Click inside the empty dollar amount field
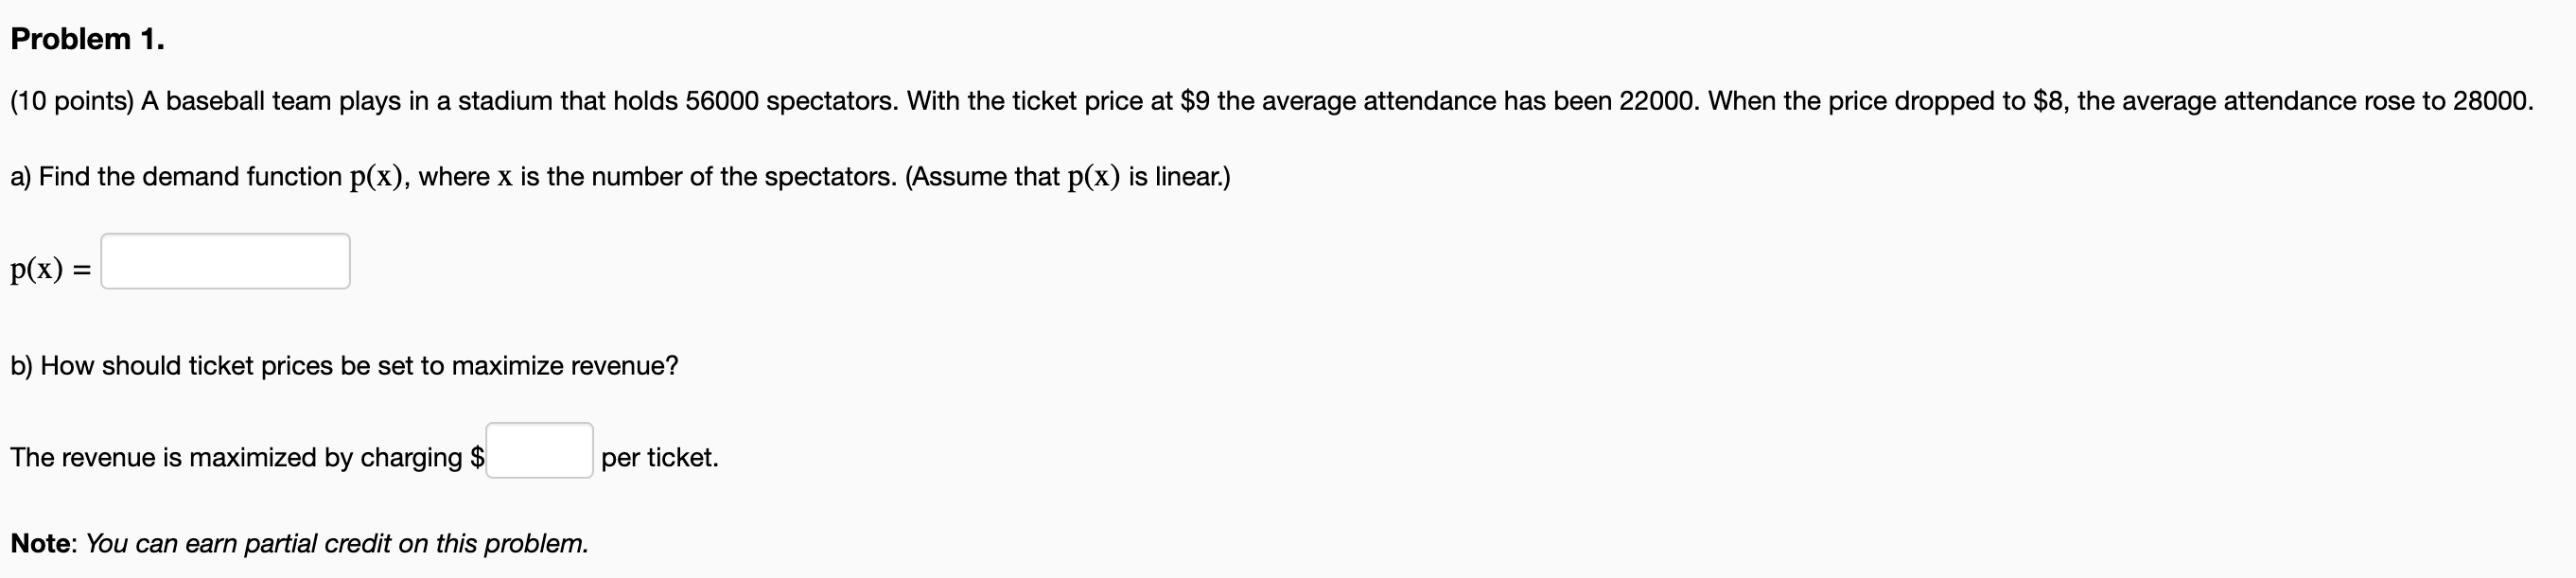Screen dimensions: 2576x578 tap(538, 453)
